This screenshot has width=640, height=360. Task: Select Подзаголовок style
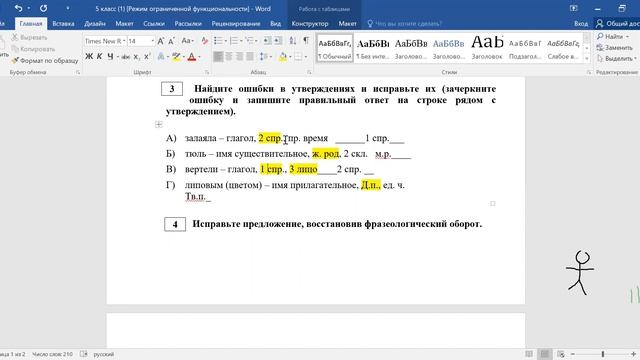click(x=525, y=48)
